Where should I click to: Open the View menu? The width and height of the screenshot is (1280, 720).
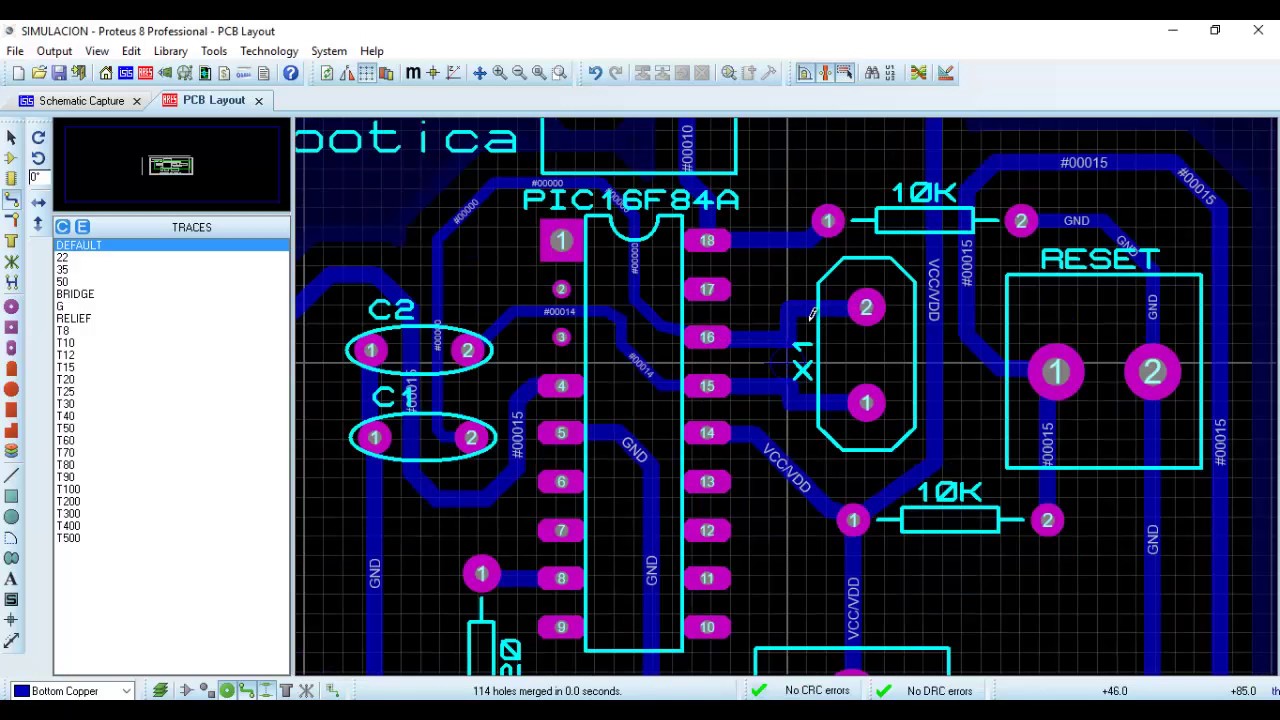coord(97,51)
